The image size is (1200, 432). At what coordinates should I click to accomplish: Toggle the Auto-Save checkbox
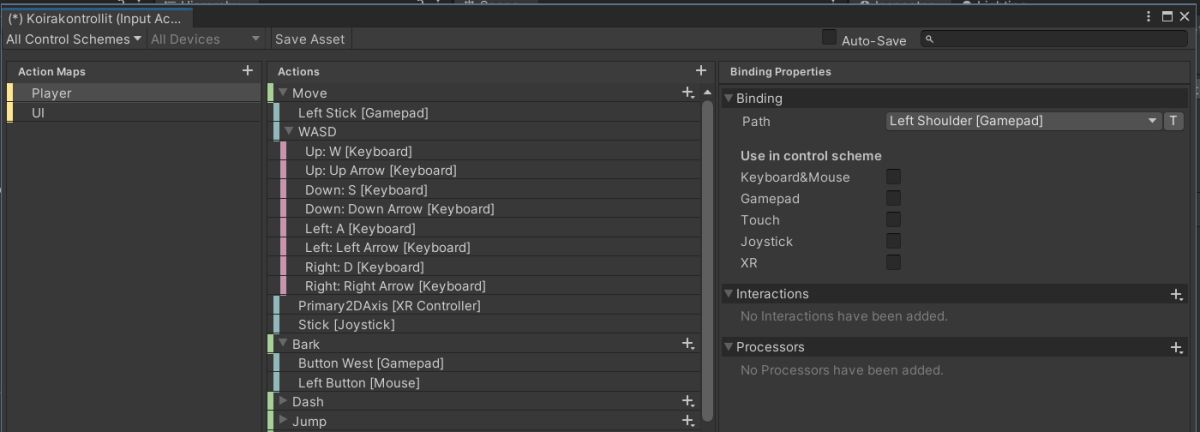pyautogui.click(x=829, y=37)
